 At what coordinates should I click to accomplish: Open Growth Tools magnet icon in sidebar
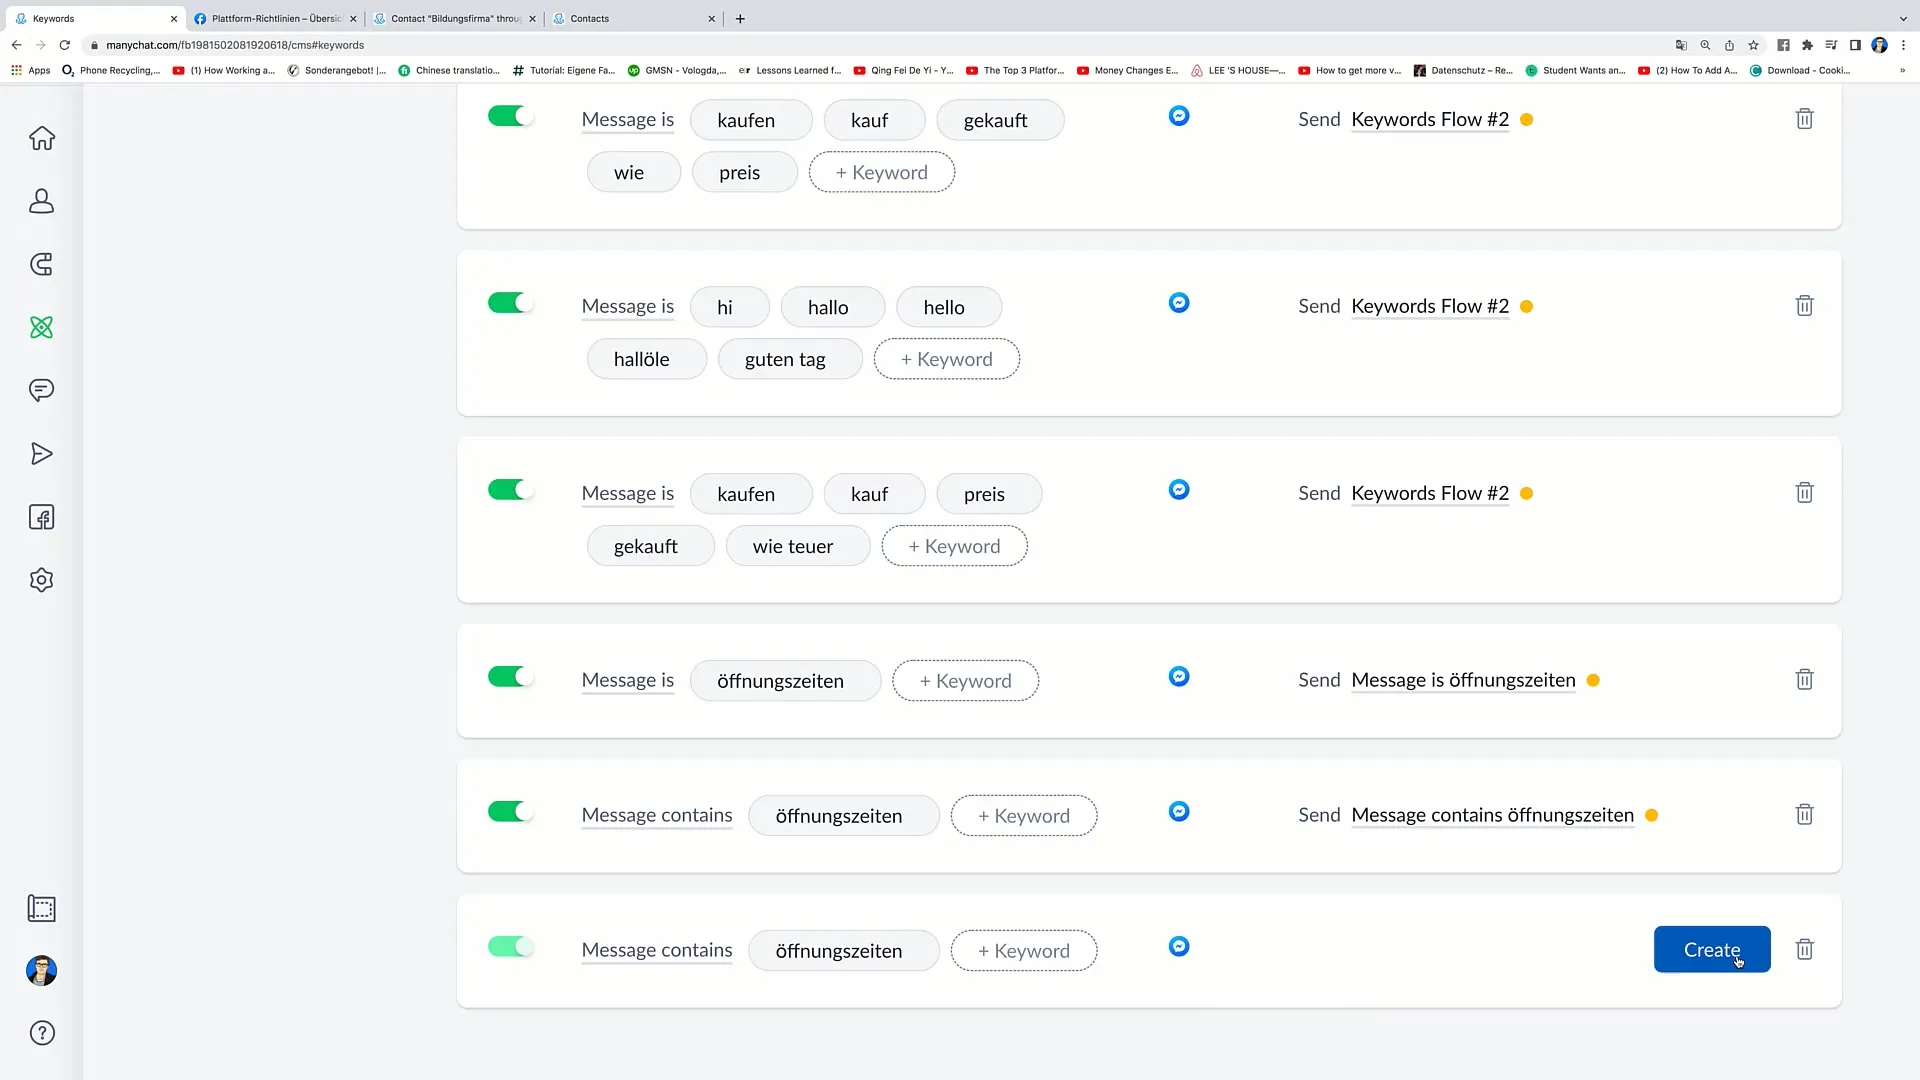tap(41, 264)
